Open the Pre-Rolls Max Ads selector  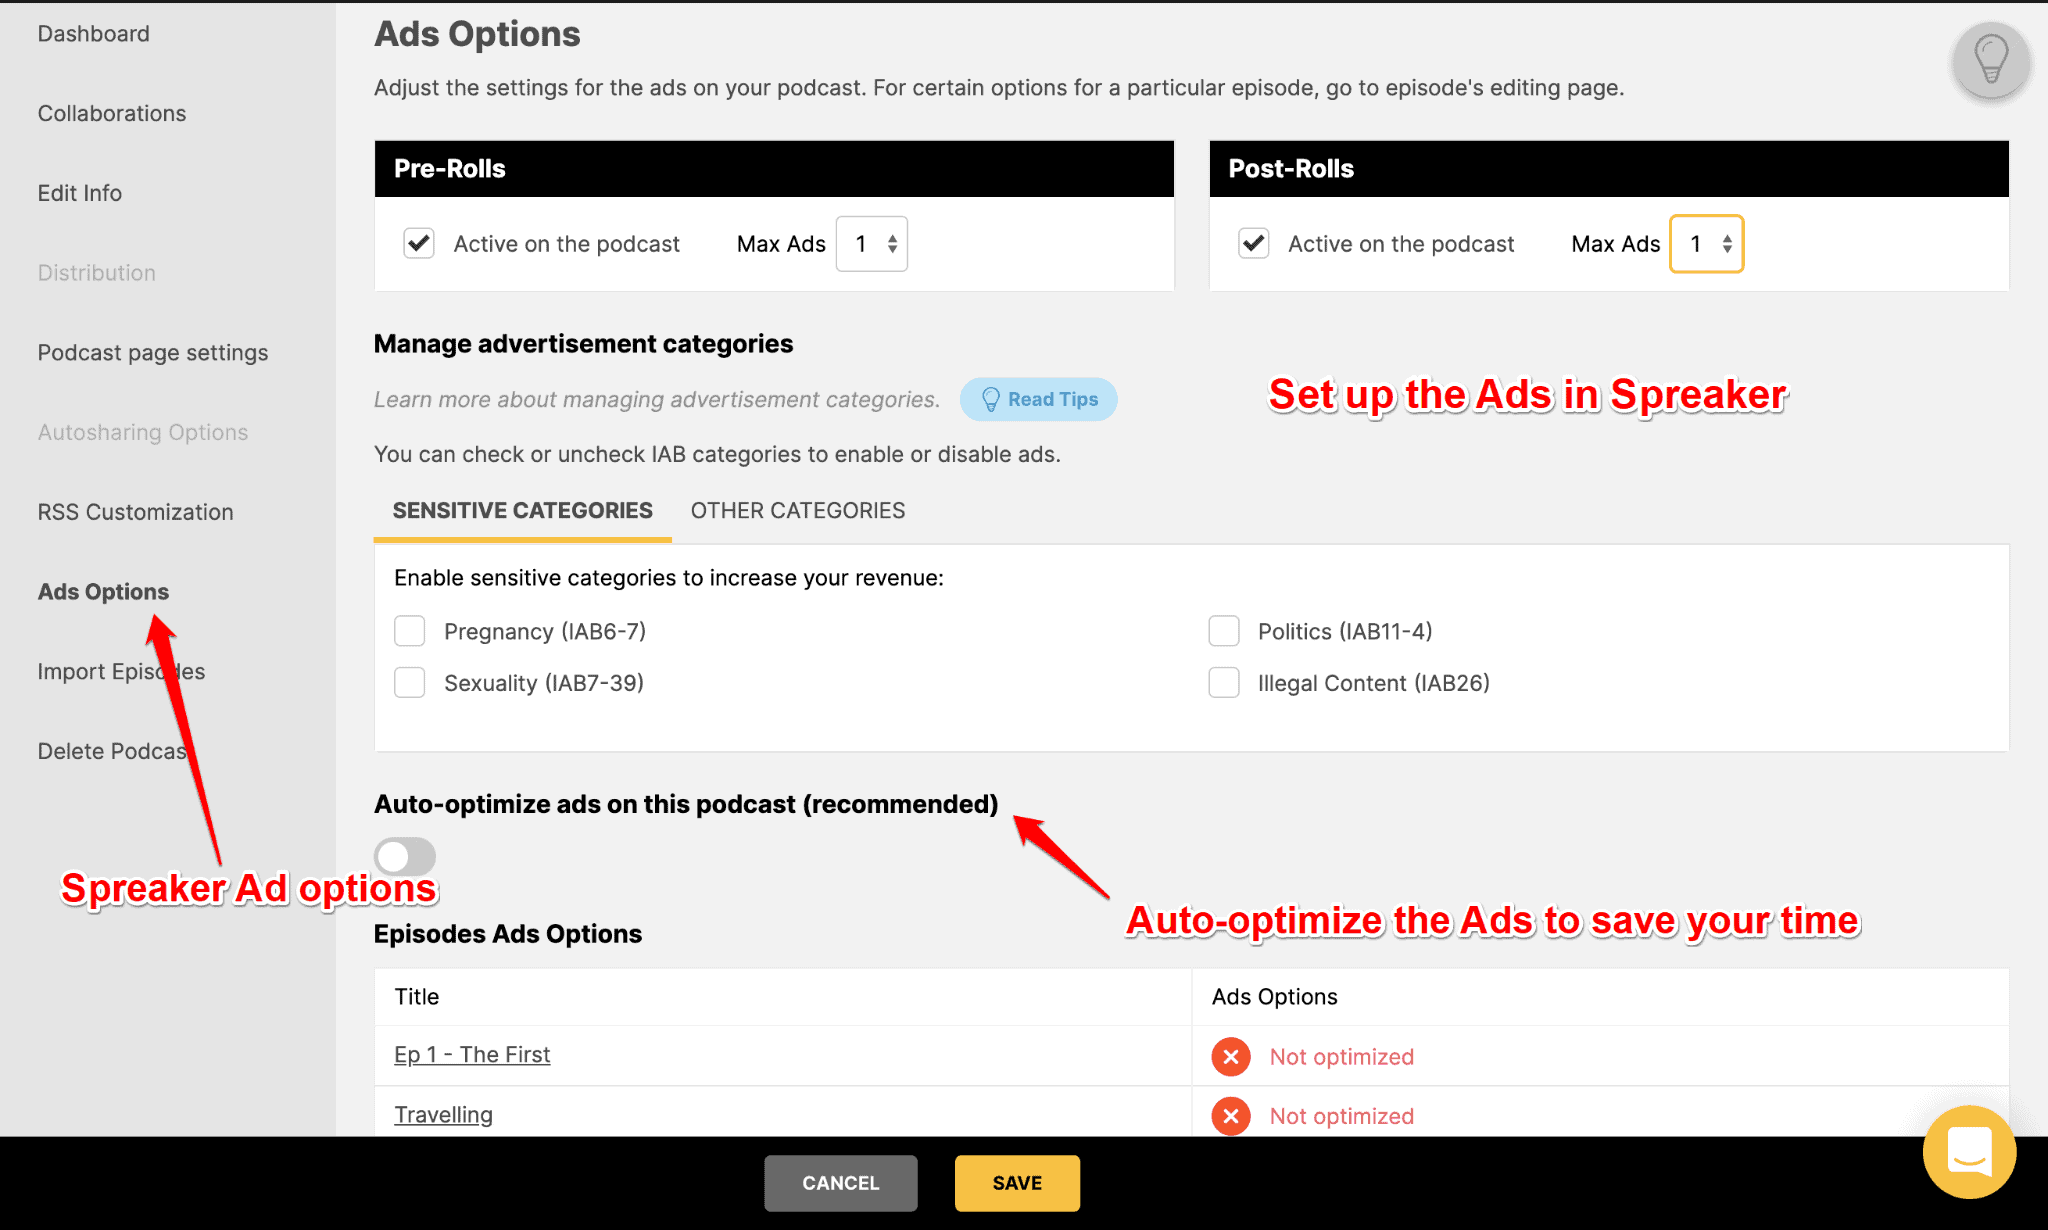point(871,243)
